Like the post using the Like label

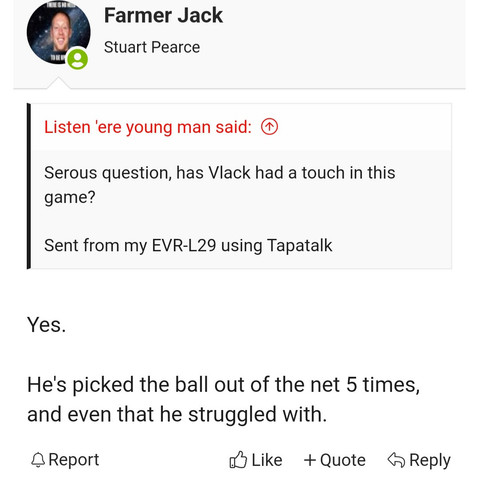click(267, 460)
